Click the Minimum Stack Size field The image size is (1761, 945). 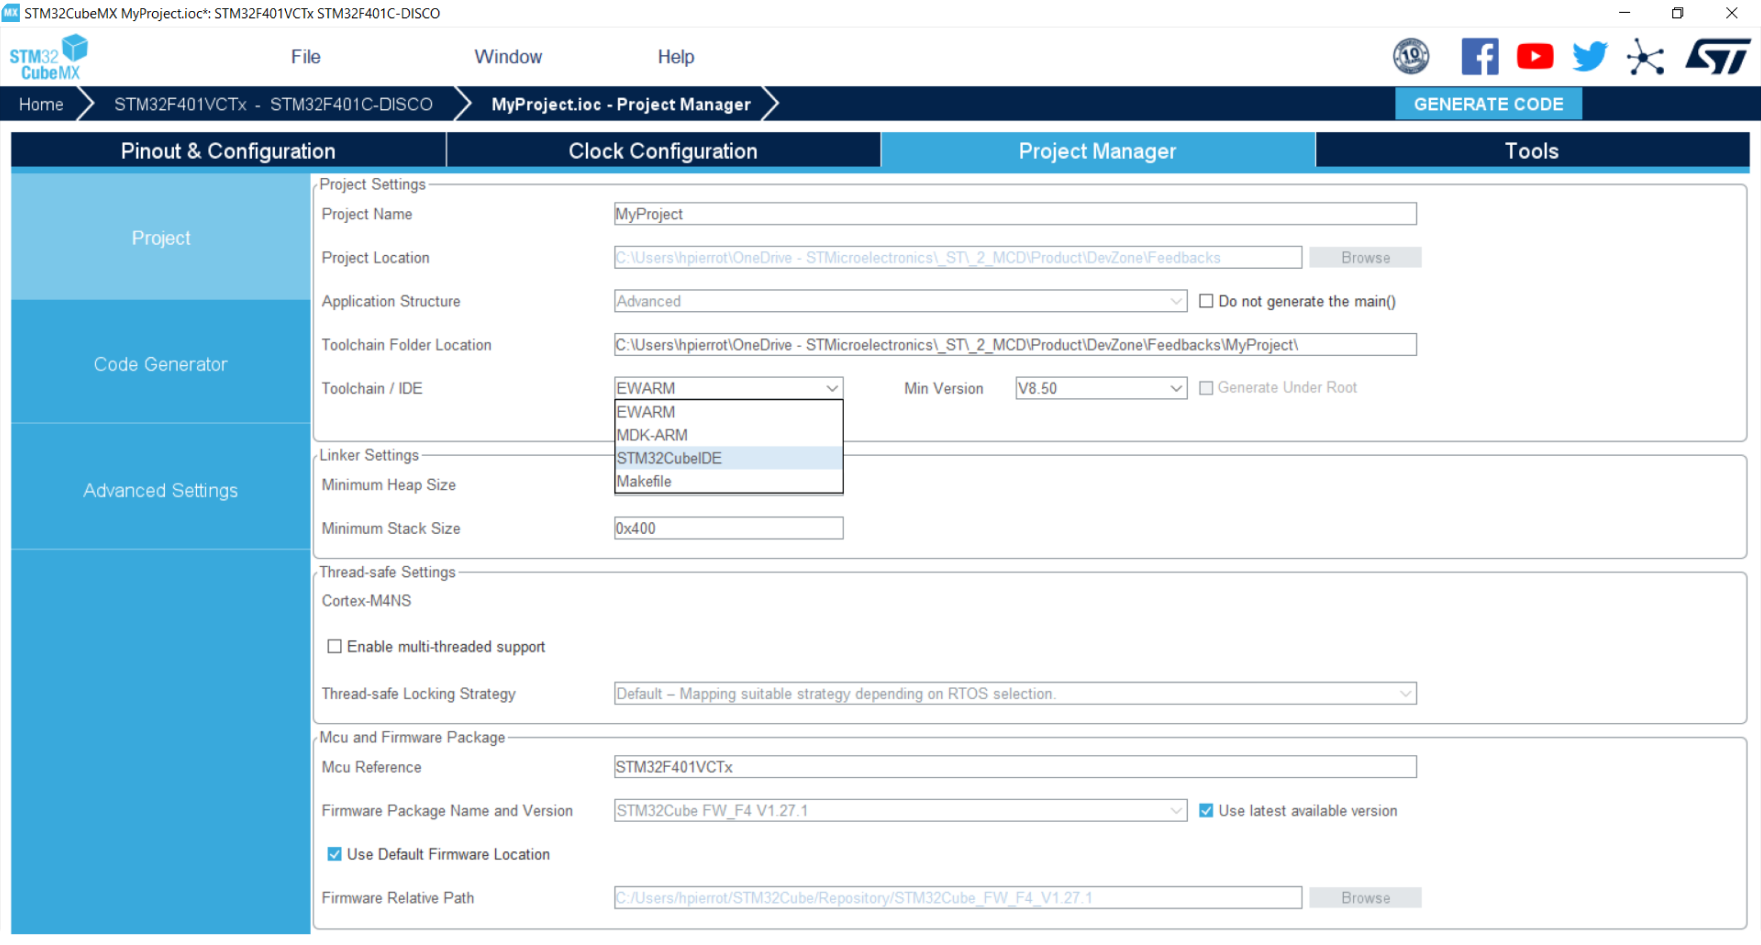728,528
